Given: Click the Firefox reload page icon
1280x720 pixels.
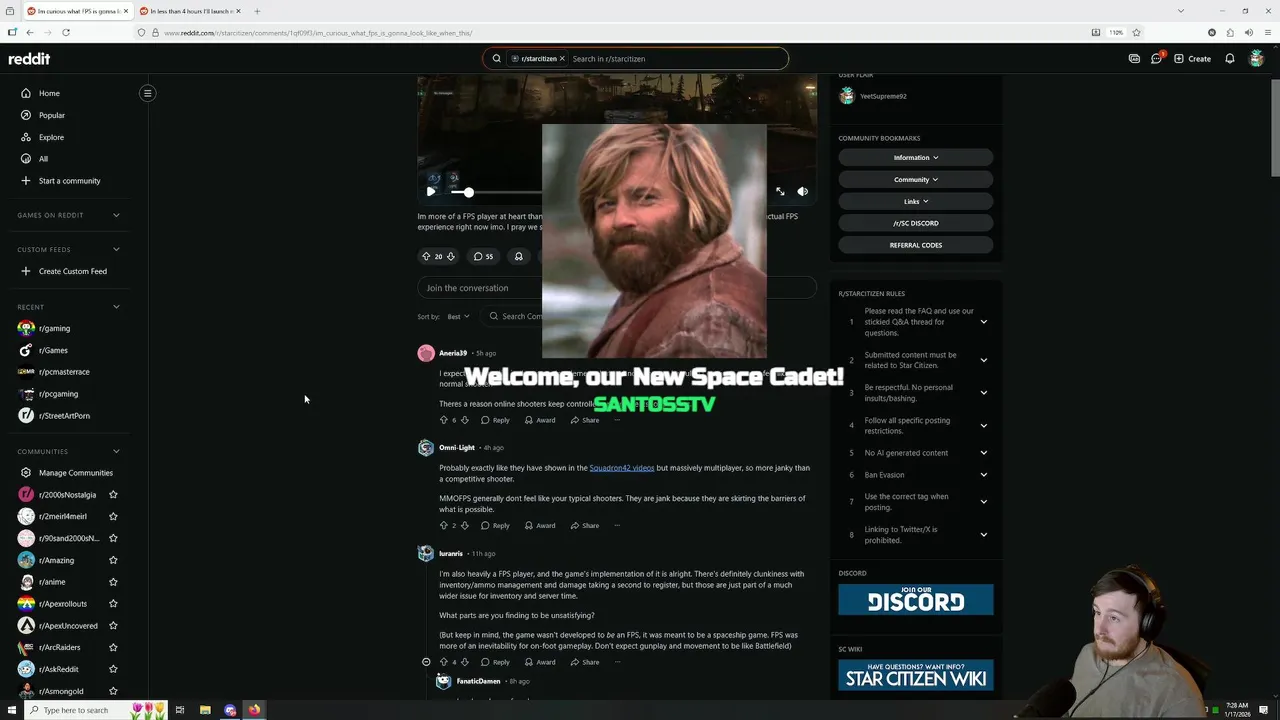Looking at the screenshot, I should [66, 32].
